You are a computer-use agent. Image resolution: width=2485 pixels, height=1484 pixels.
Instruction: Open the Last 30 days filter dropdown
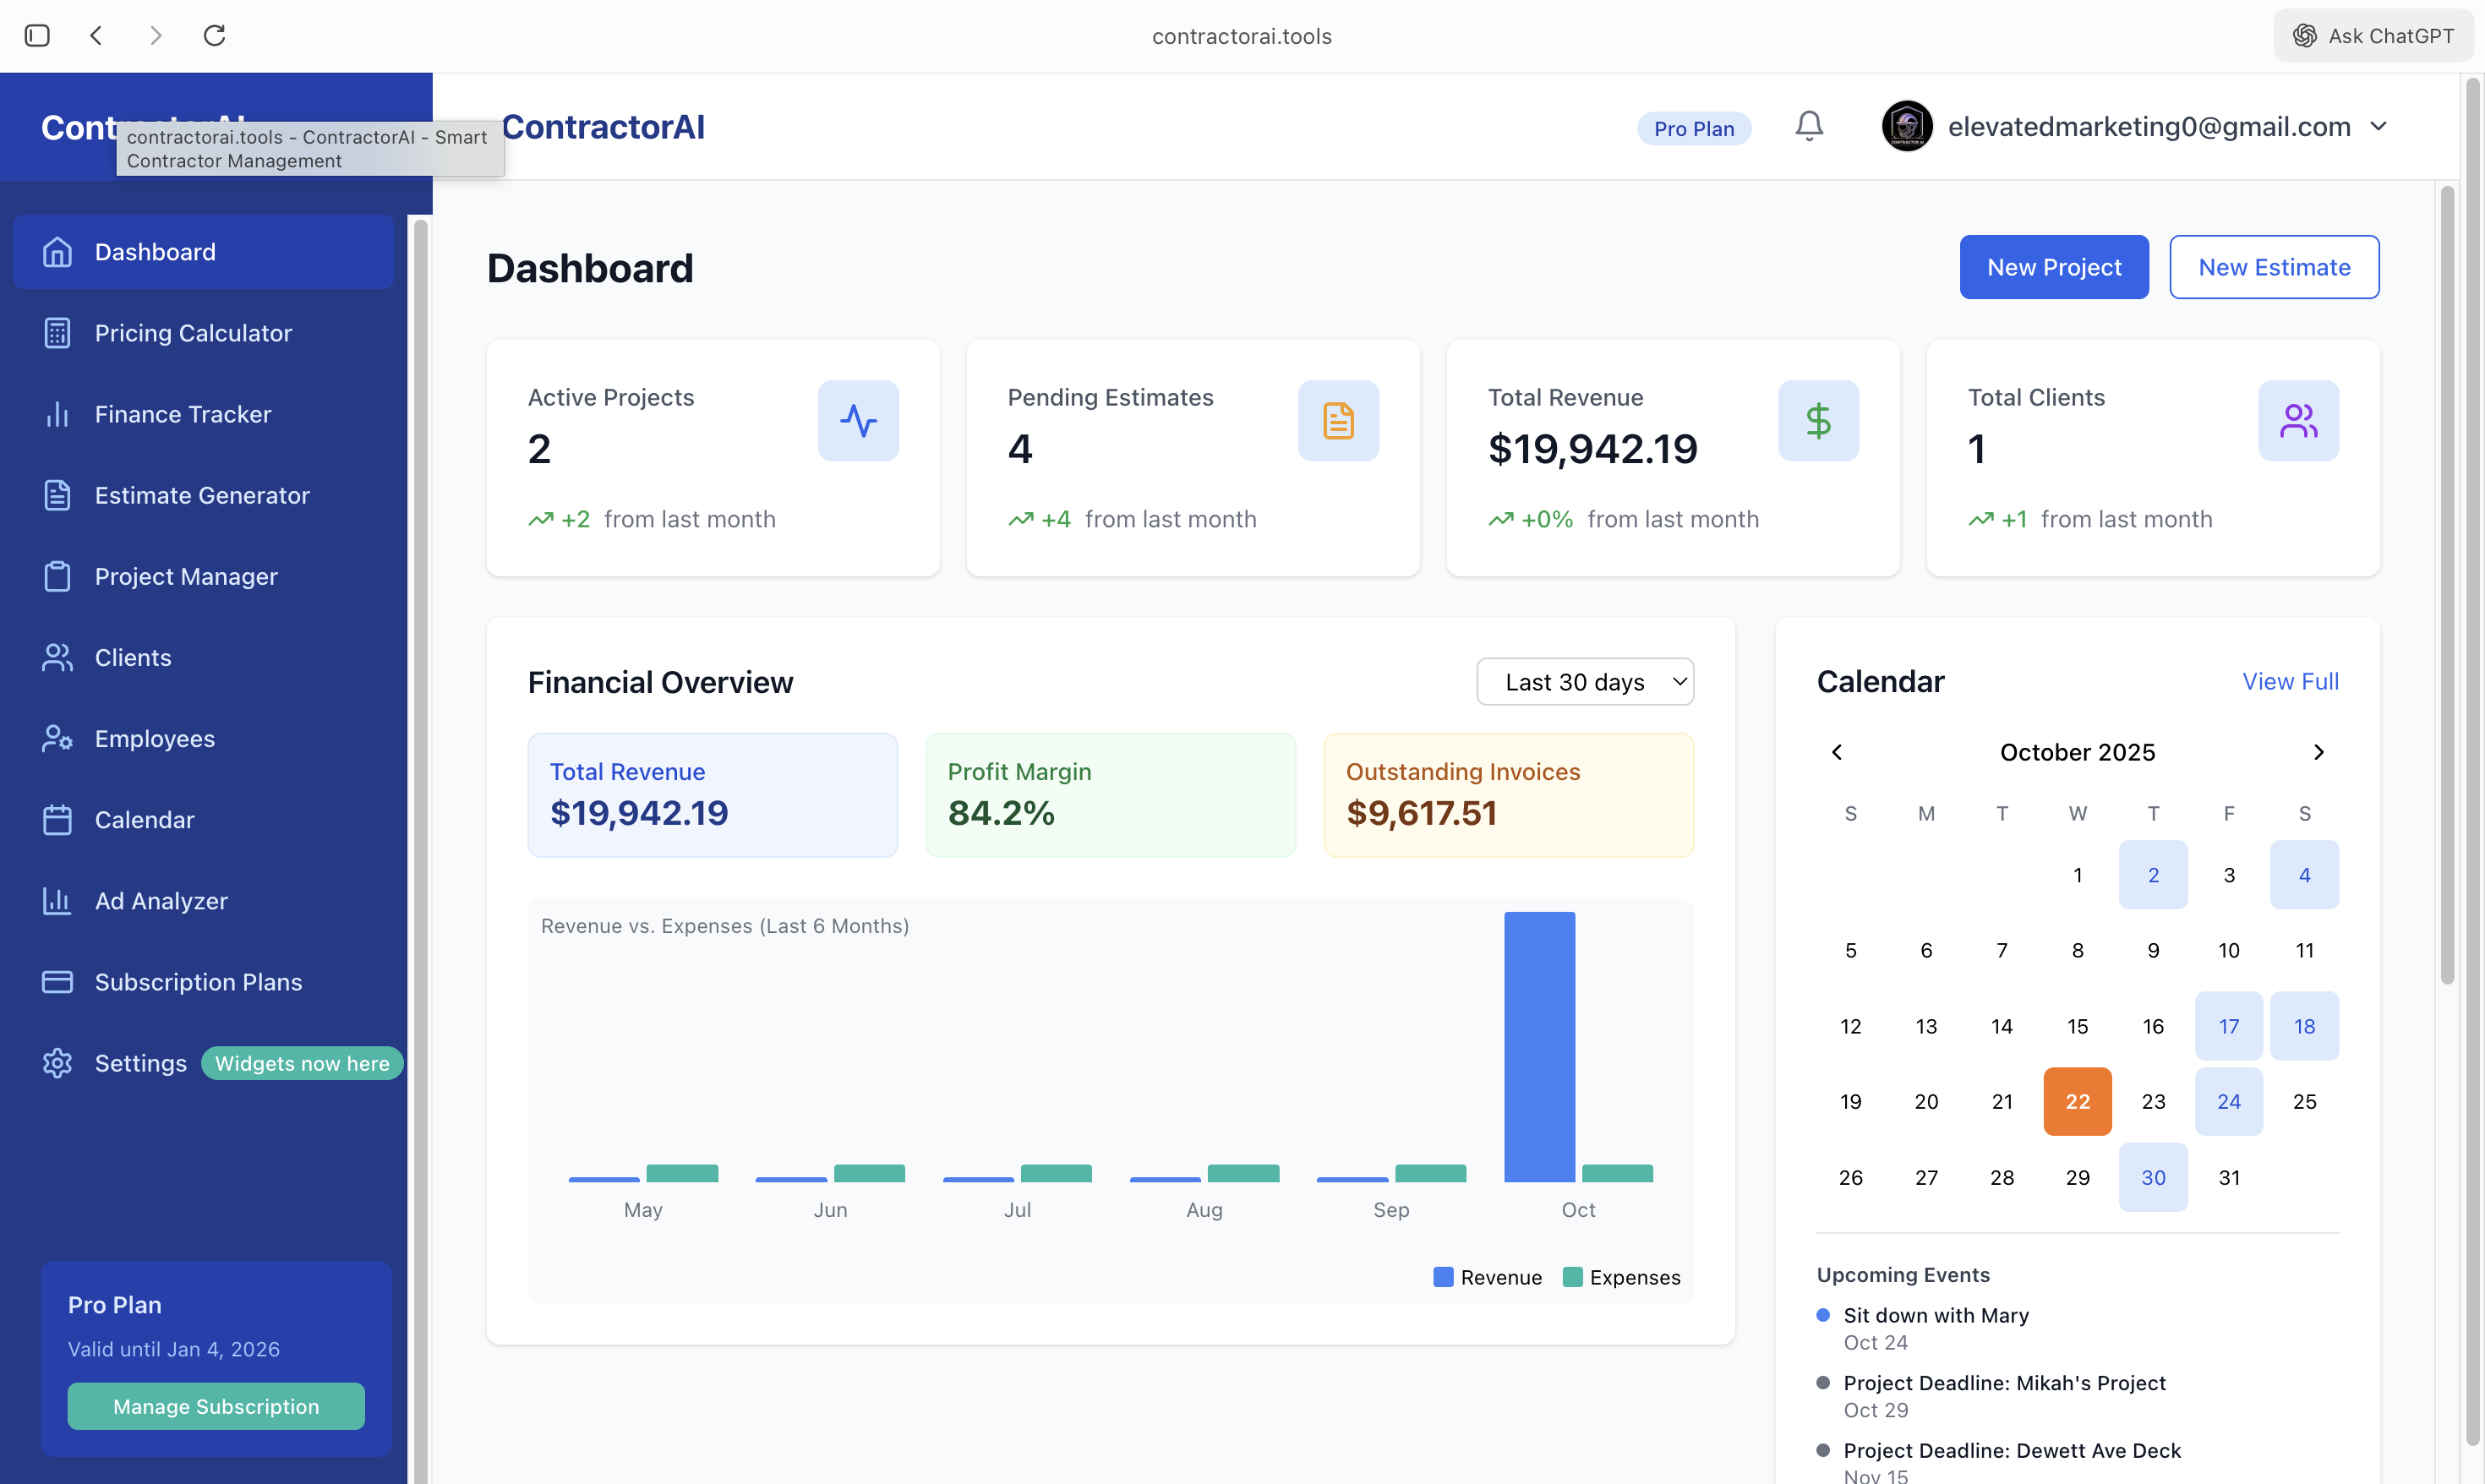pyautogui.click(x=1584, y=681)
